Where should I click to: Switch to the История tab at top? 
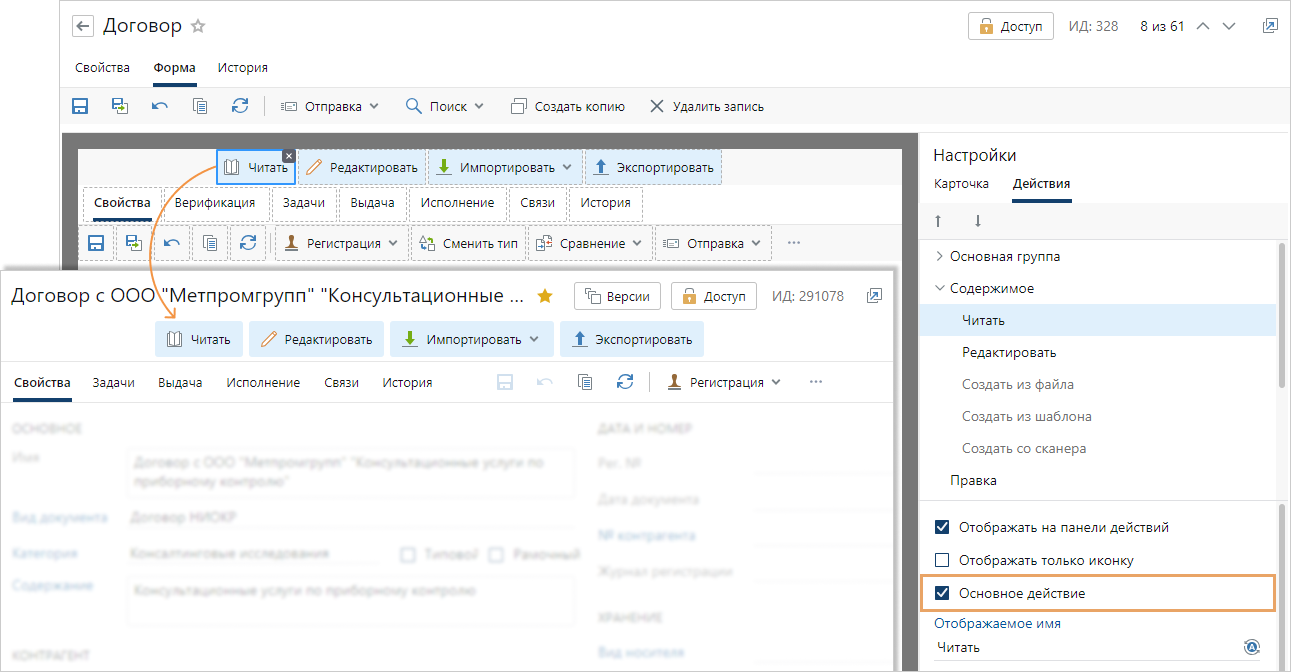[242, 68]
